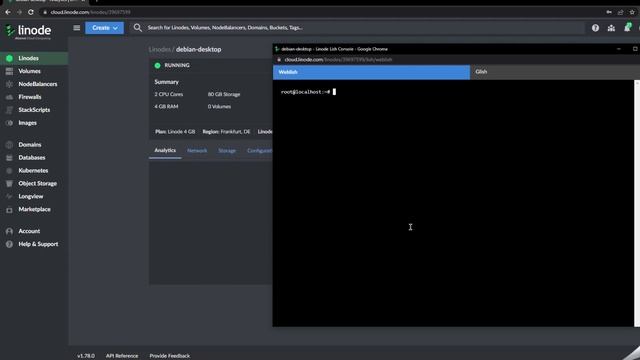Click the StackScripts sidebar icon
Screen dimensions: 640x360
click(9, 110)
